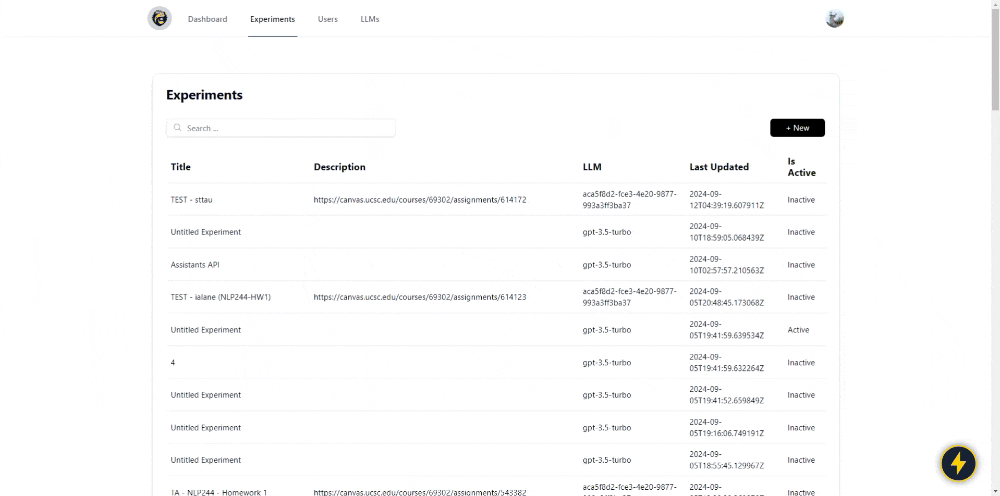Click the Active status of Untitled Experiment
This screenshot has height=496, width=1000.
pos(798,330)
